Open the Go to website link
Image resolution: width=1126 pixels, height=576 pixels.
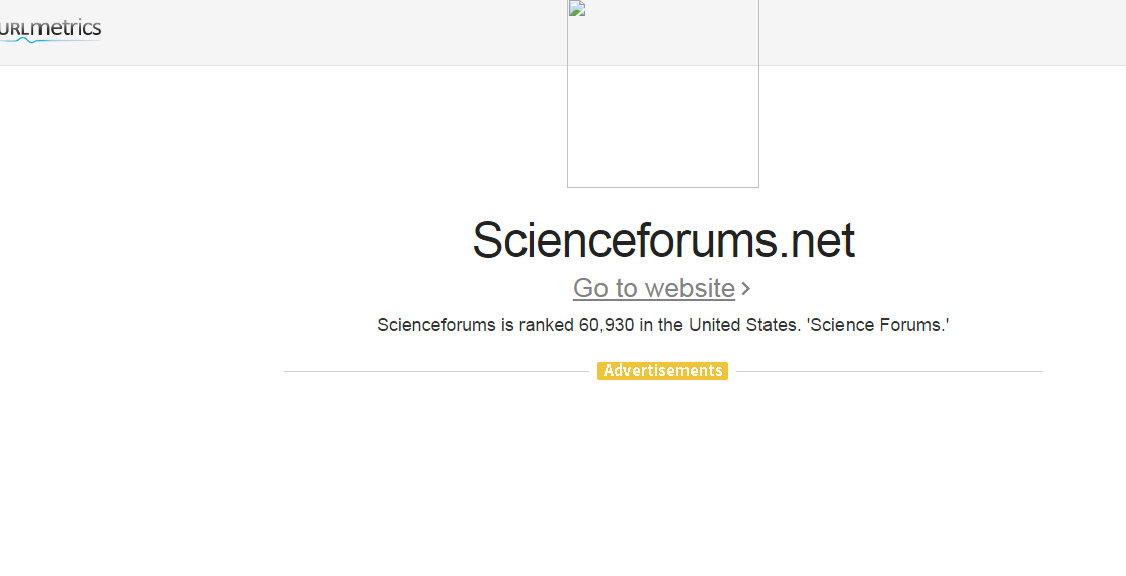click(653, 288)
